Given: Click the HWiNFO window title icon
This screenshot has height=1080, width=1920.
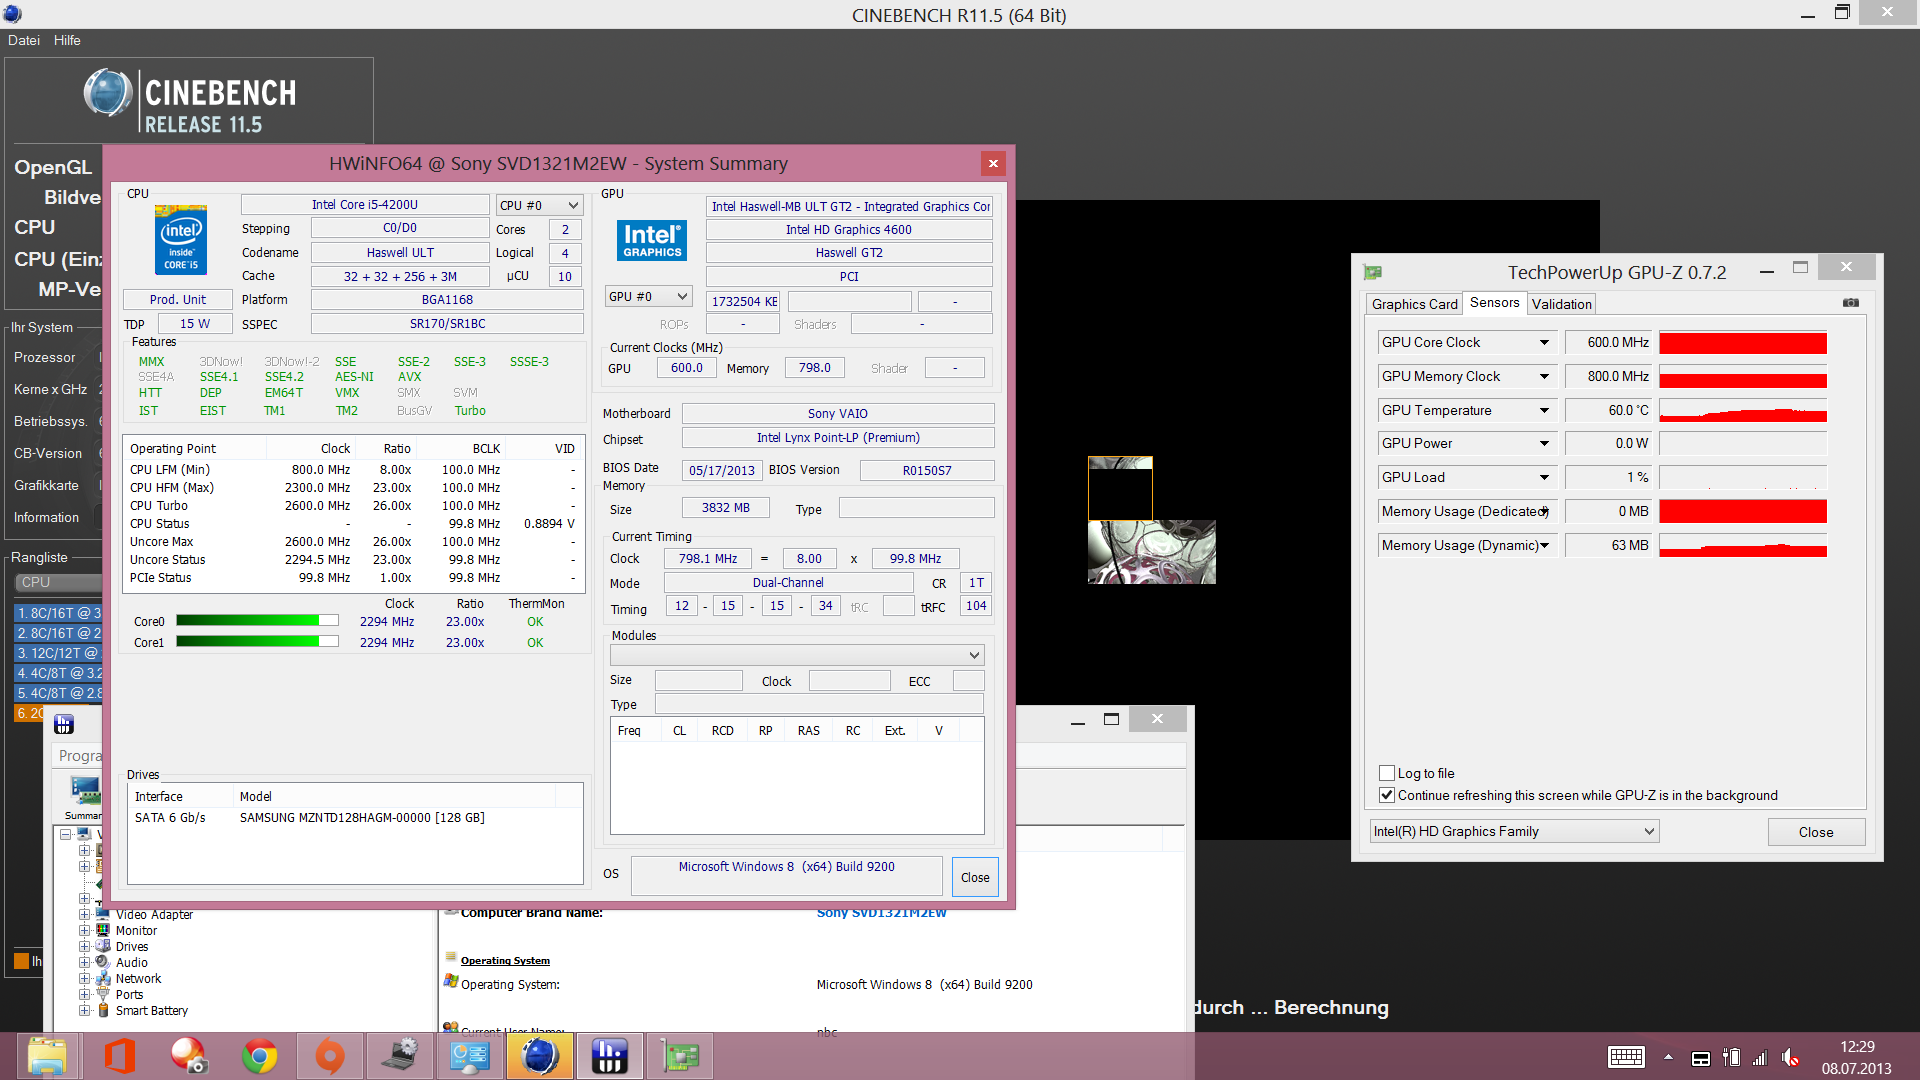Looking at the screenshot, I should click(x=64, y=724).
